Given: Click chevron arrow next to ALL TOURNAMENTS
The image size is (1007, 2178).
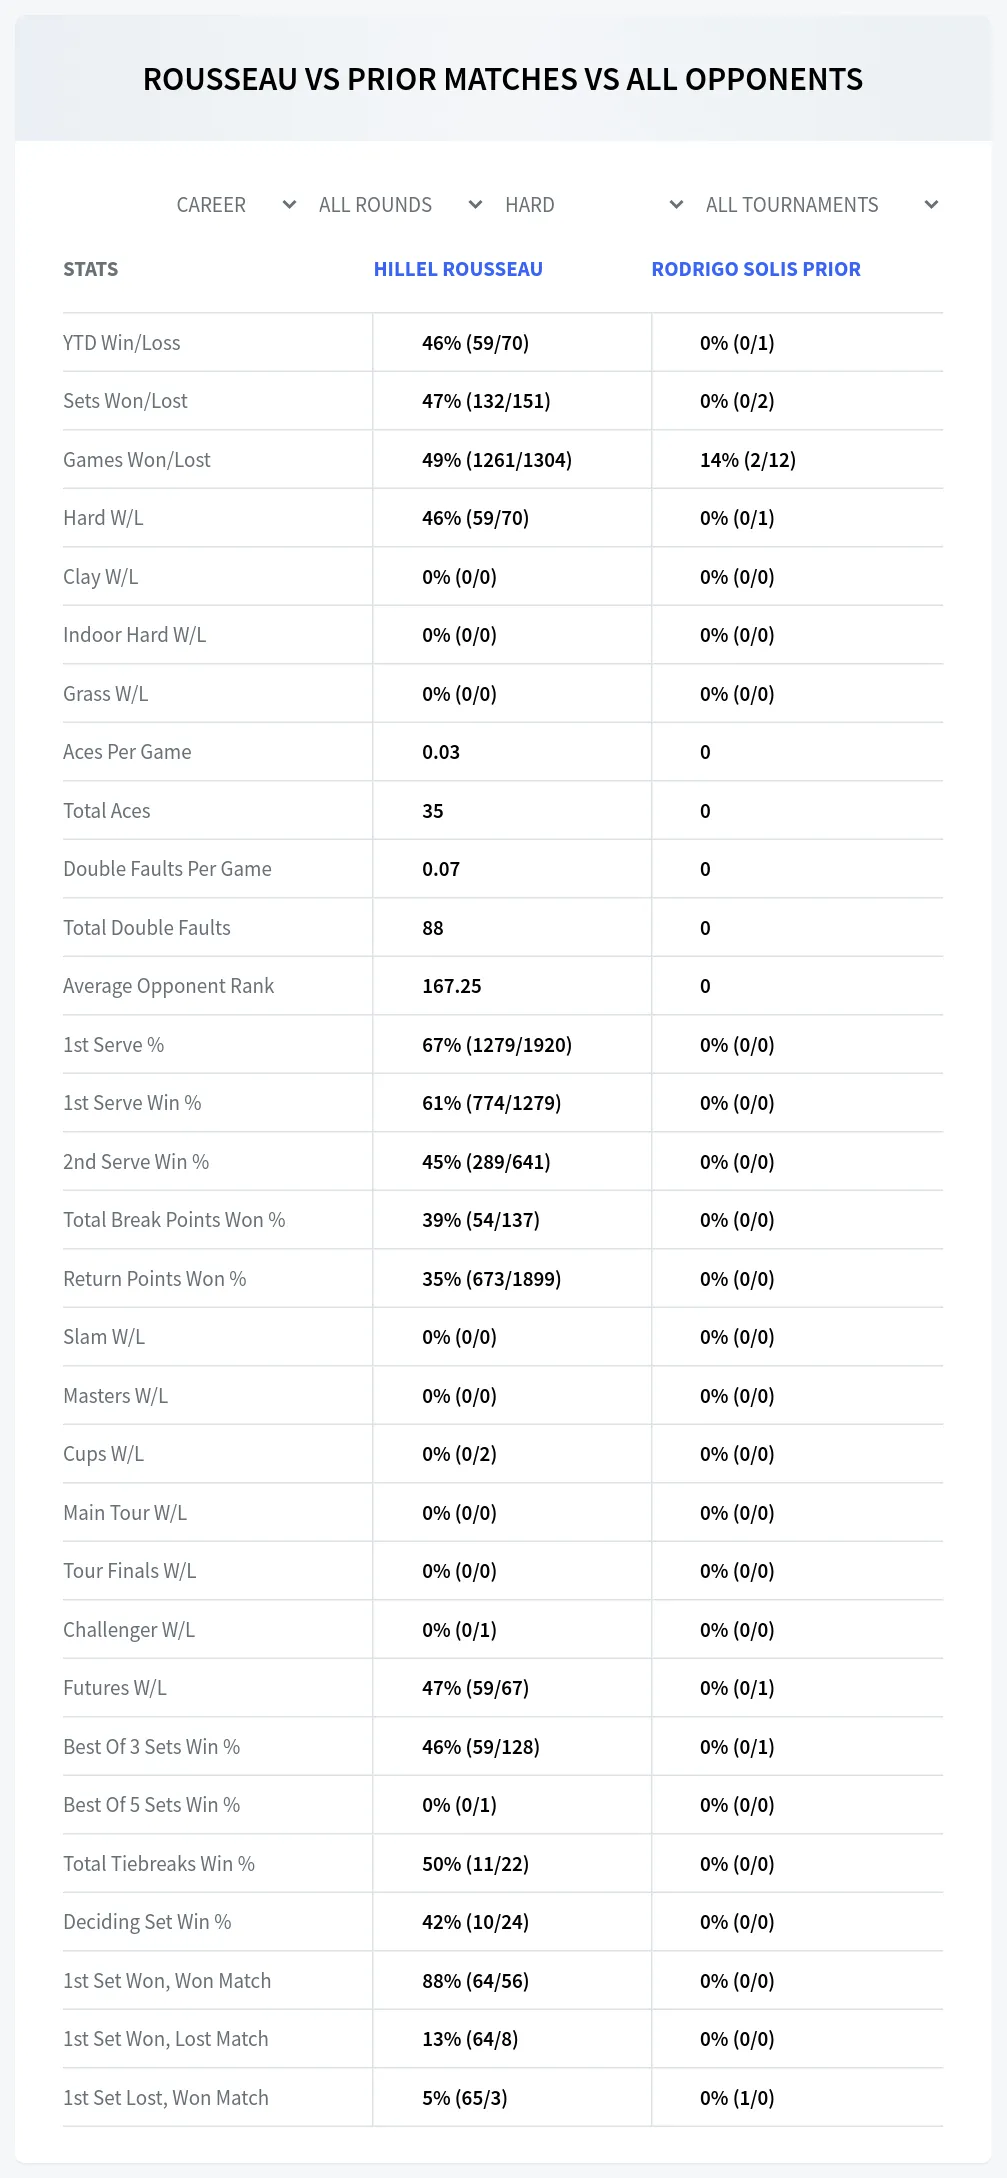Looking at the screenshot, I should [x=931, y=205].
